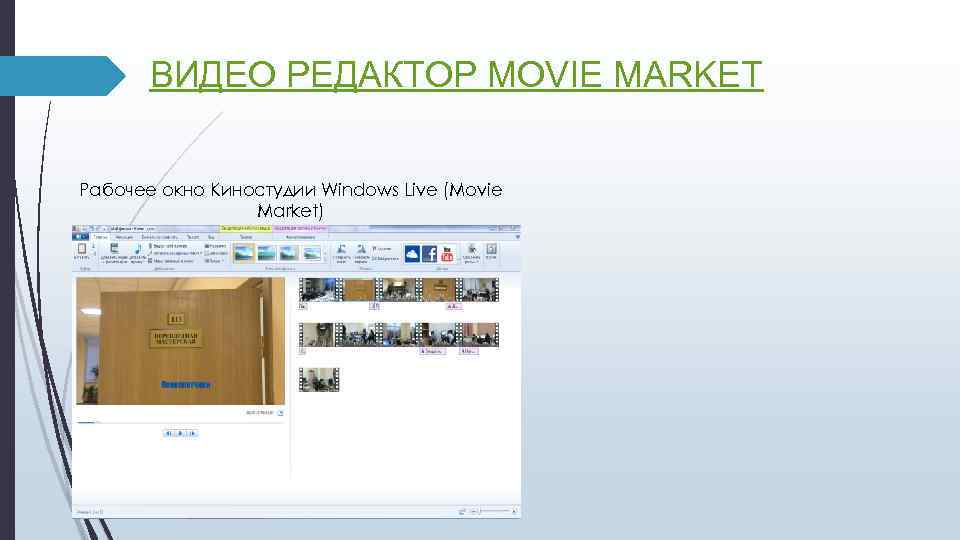Click the OneDrive cloud share icon
Viewport: 960px width, 540px height.
click(x=412, y=253)
